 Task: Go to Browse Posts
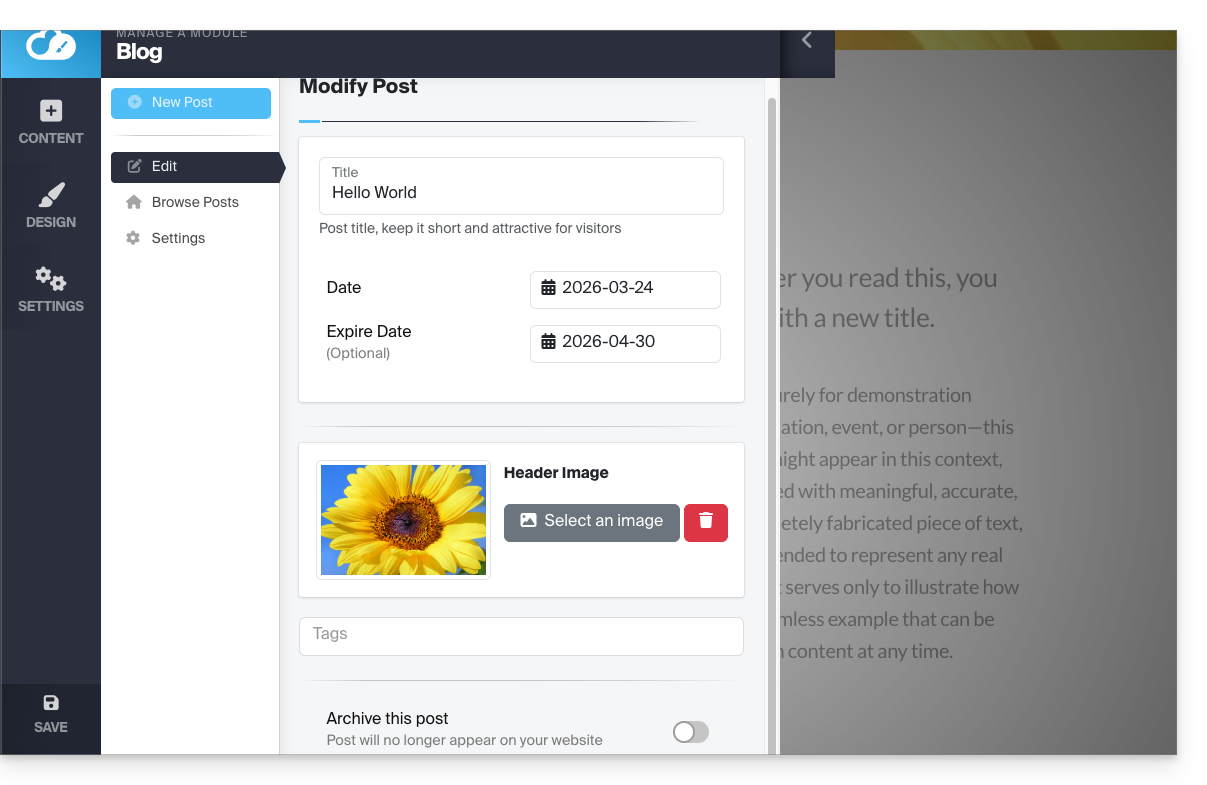(x=195, y=202)
